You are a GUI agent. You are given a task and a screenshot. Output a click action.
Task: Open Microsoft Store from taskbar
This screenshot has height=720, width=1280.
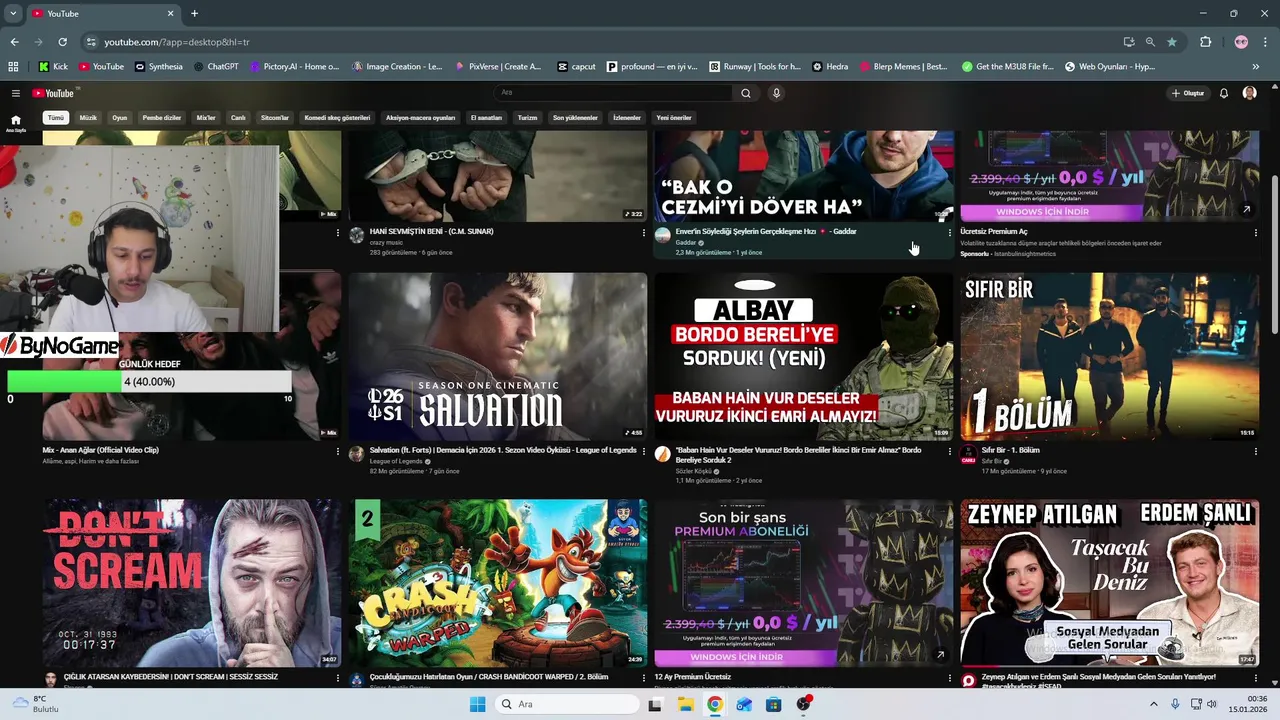click(773, 704)
